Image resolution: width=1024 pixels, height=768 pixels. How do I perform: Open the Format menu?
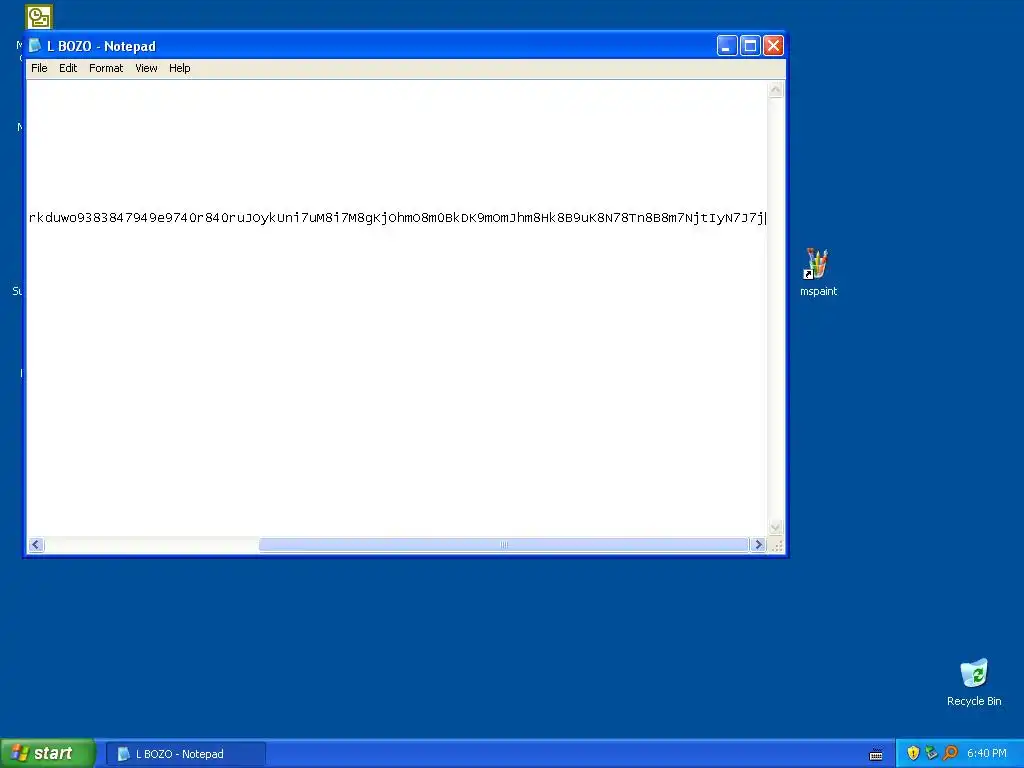[106, 68]
